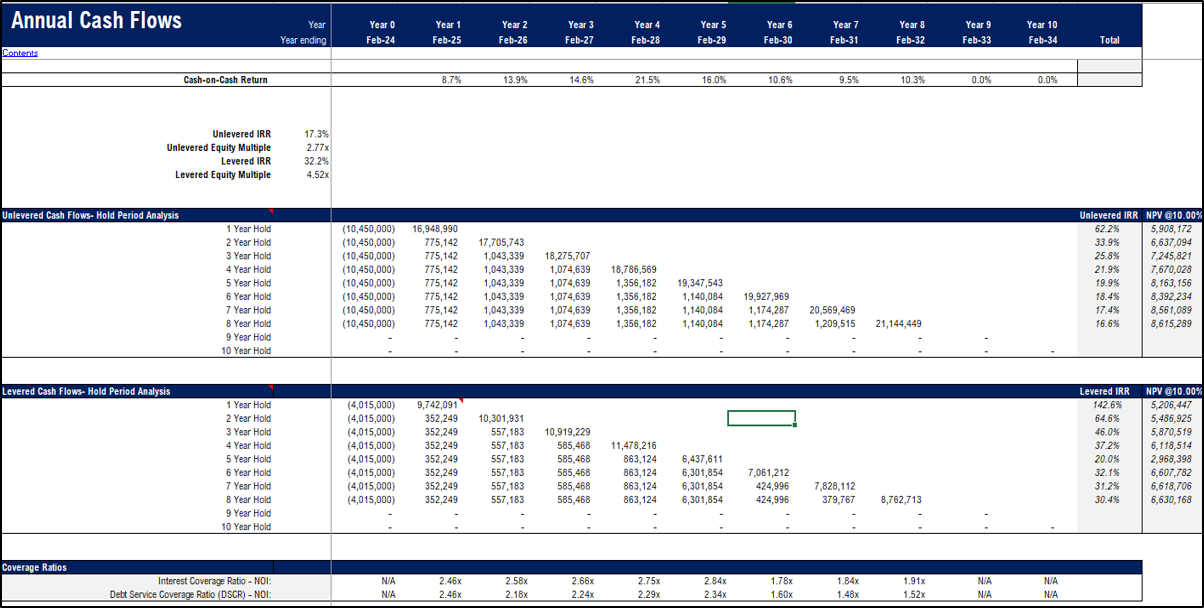The image size is (1204, 608).
Task: Select NPV value 5,908,172
Action: (x=1171, y=229)
